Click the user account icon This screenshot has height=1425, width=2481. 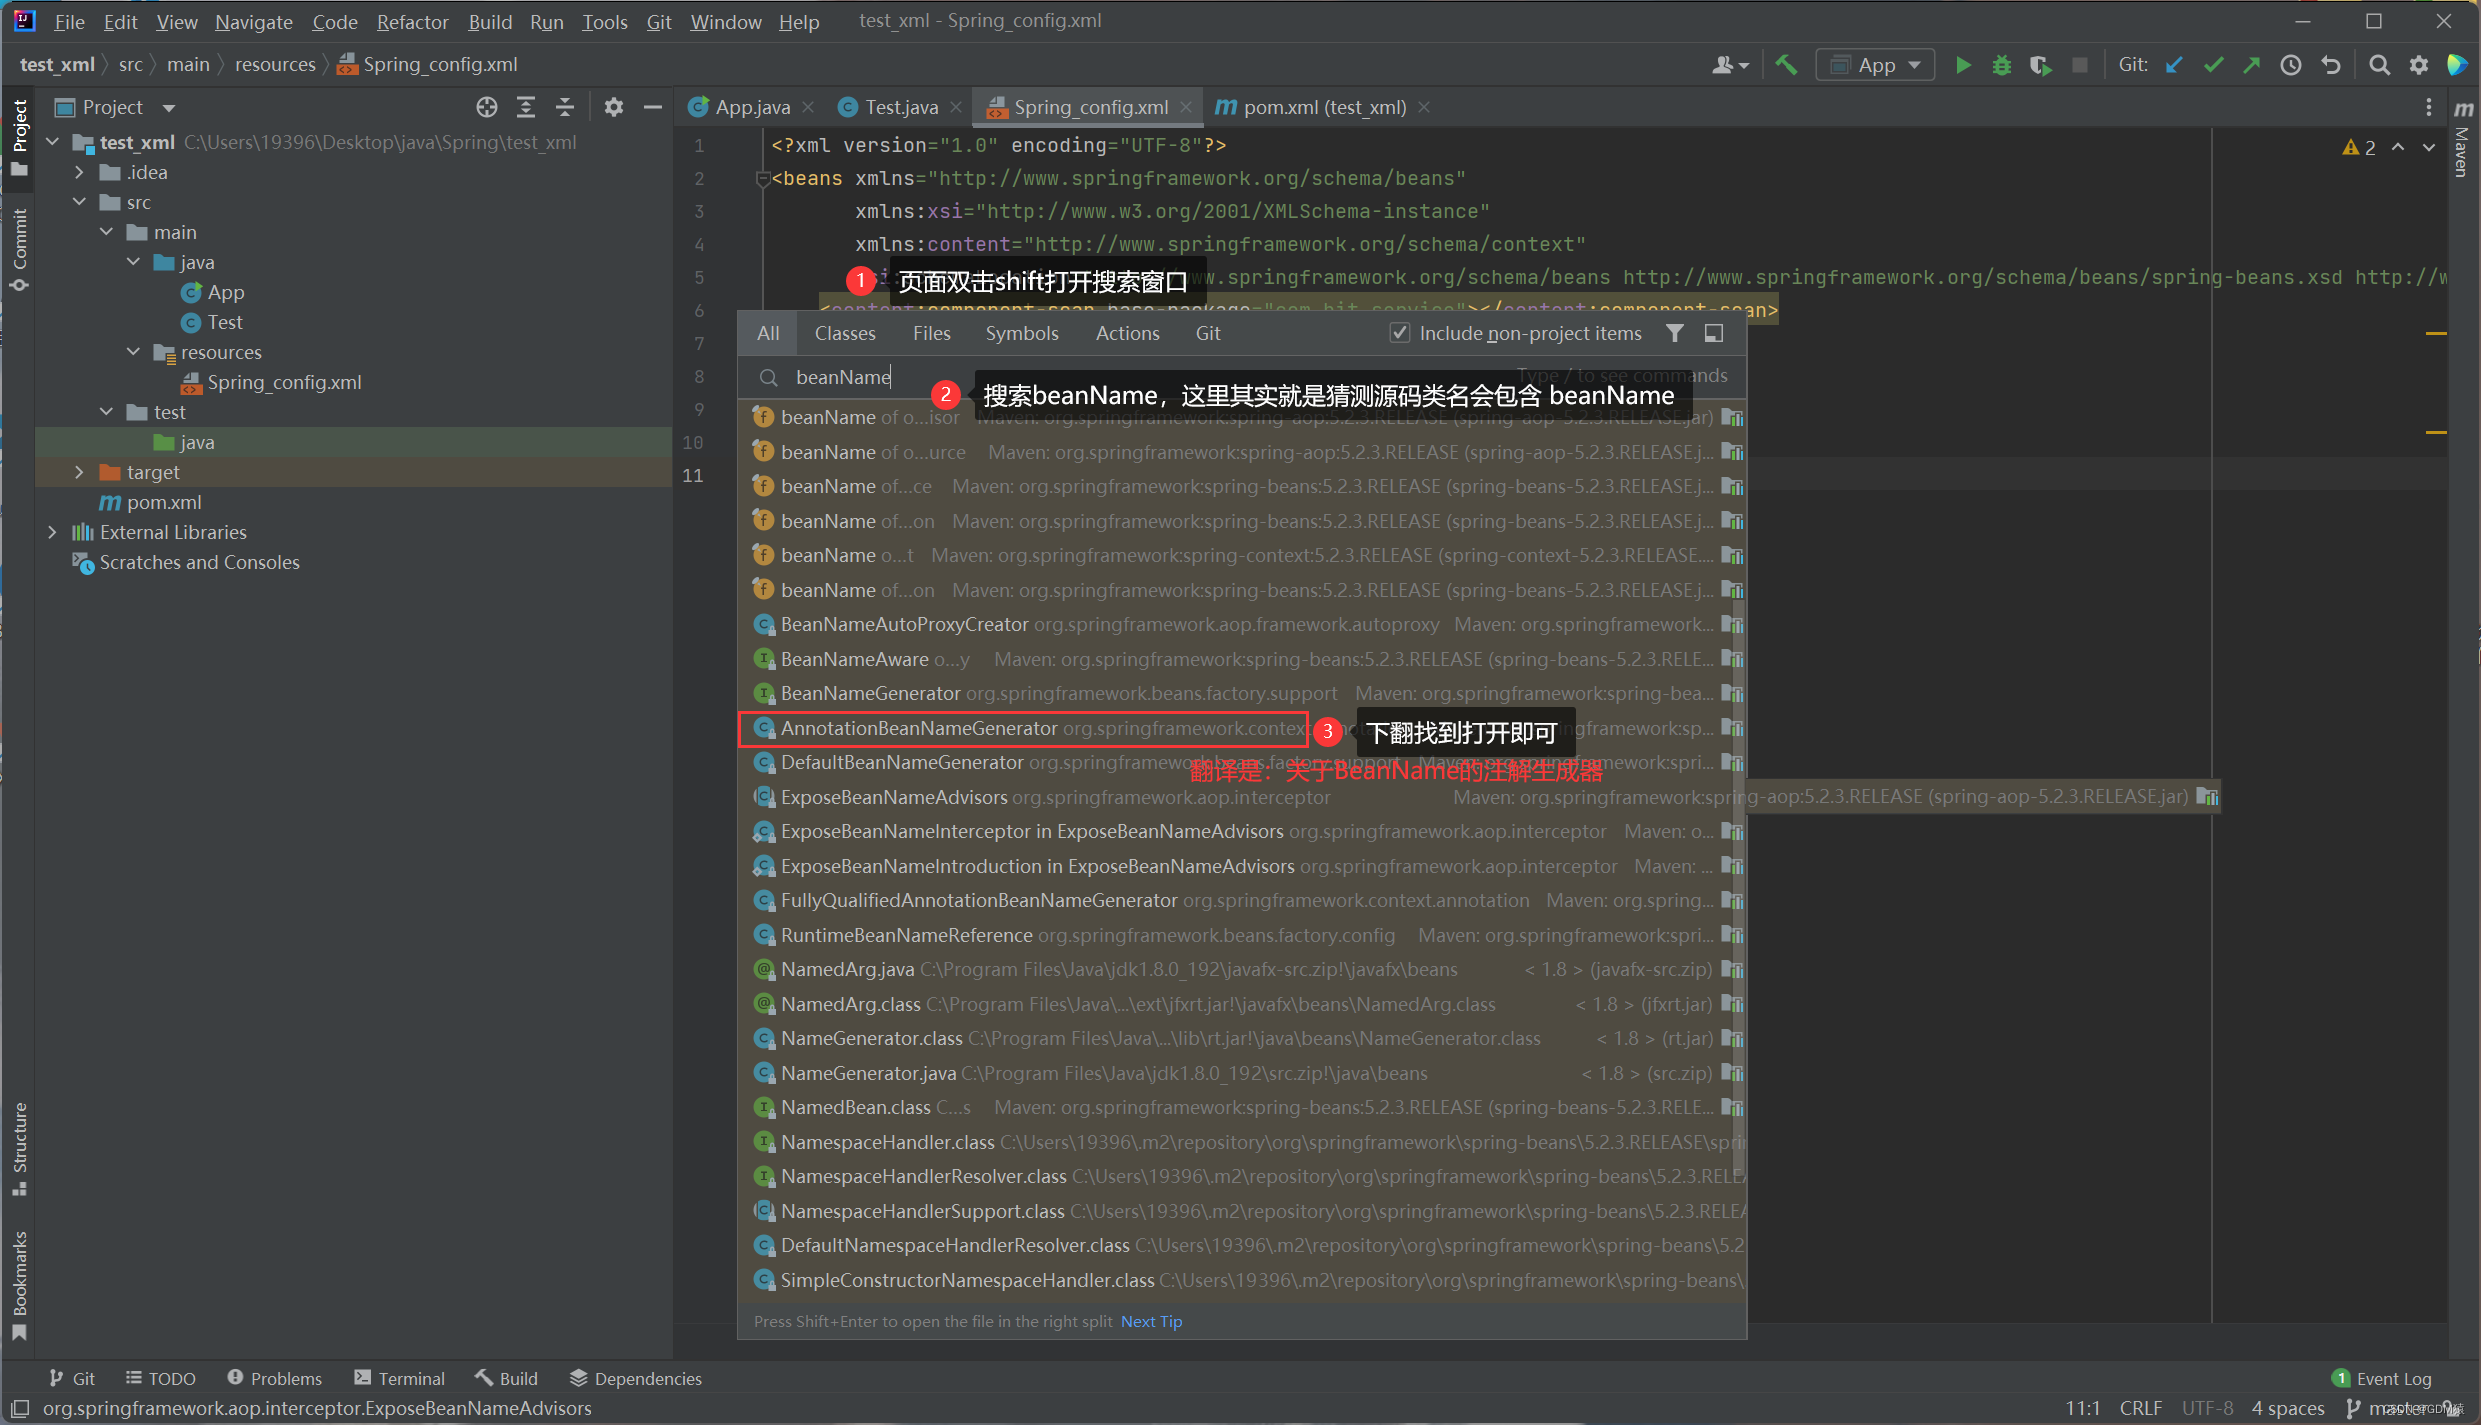pyautogui.click(x=1730, y=65)
